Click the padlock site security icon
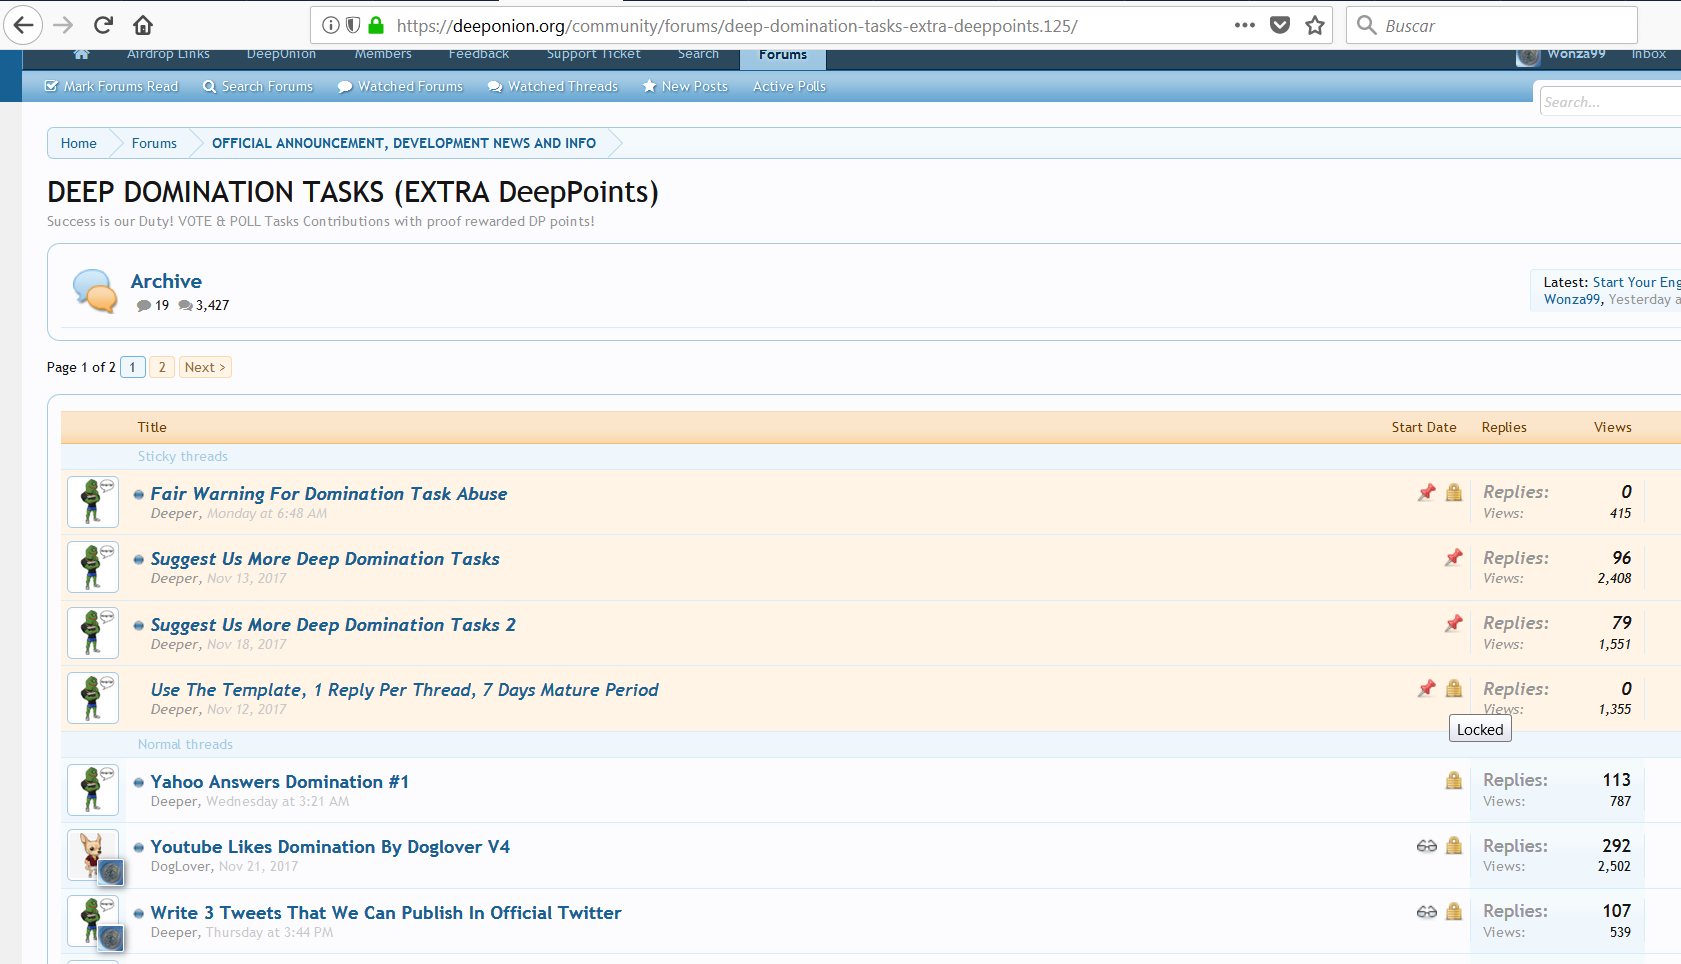The image size is (1681, 964). 376,25
